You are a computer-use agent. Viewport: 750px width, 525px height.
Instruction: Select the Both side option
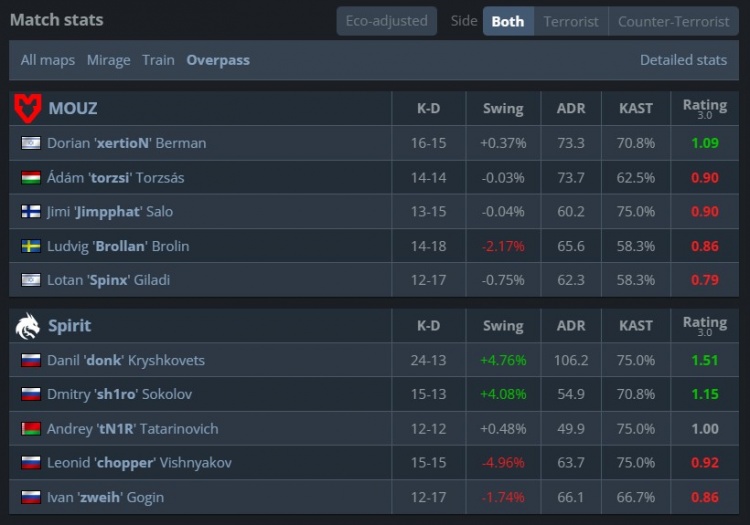coord(508,21)
